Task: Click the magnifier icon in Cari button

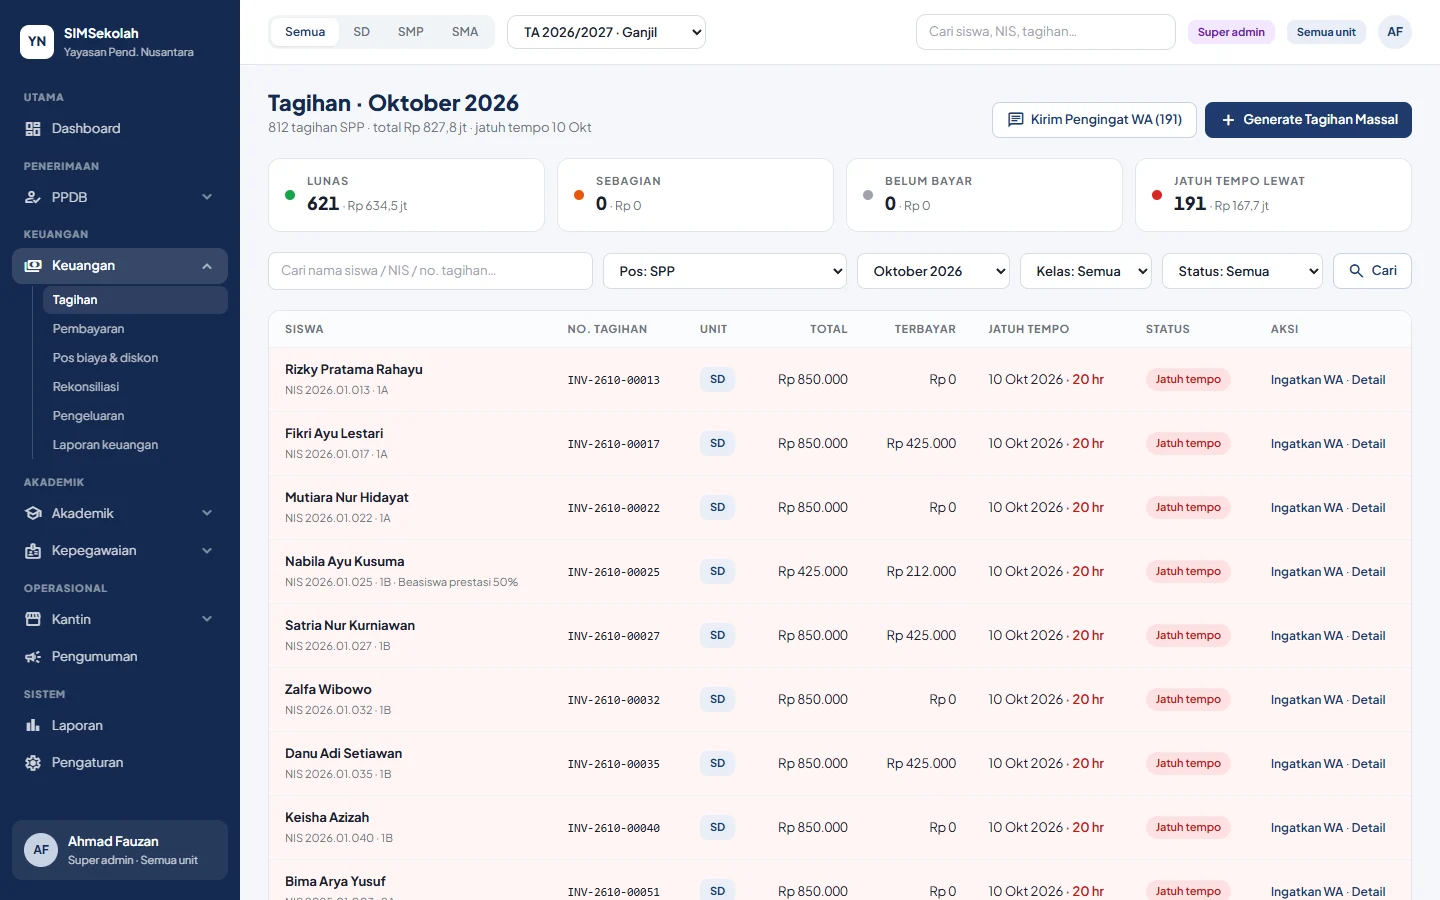Action: point(1356,271)
